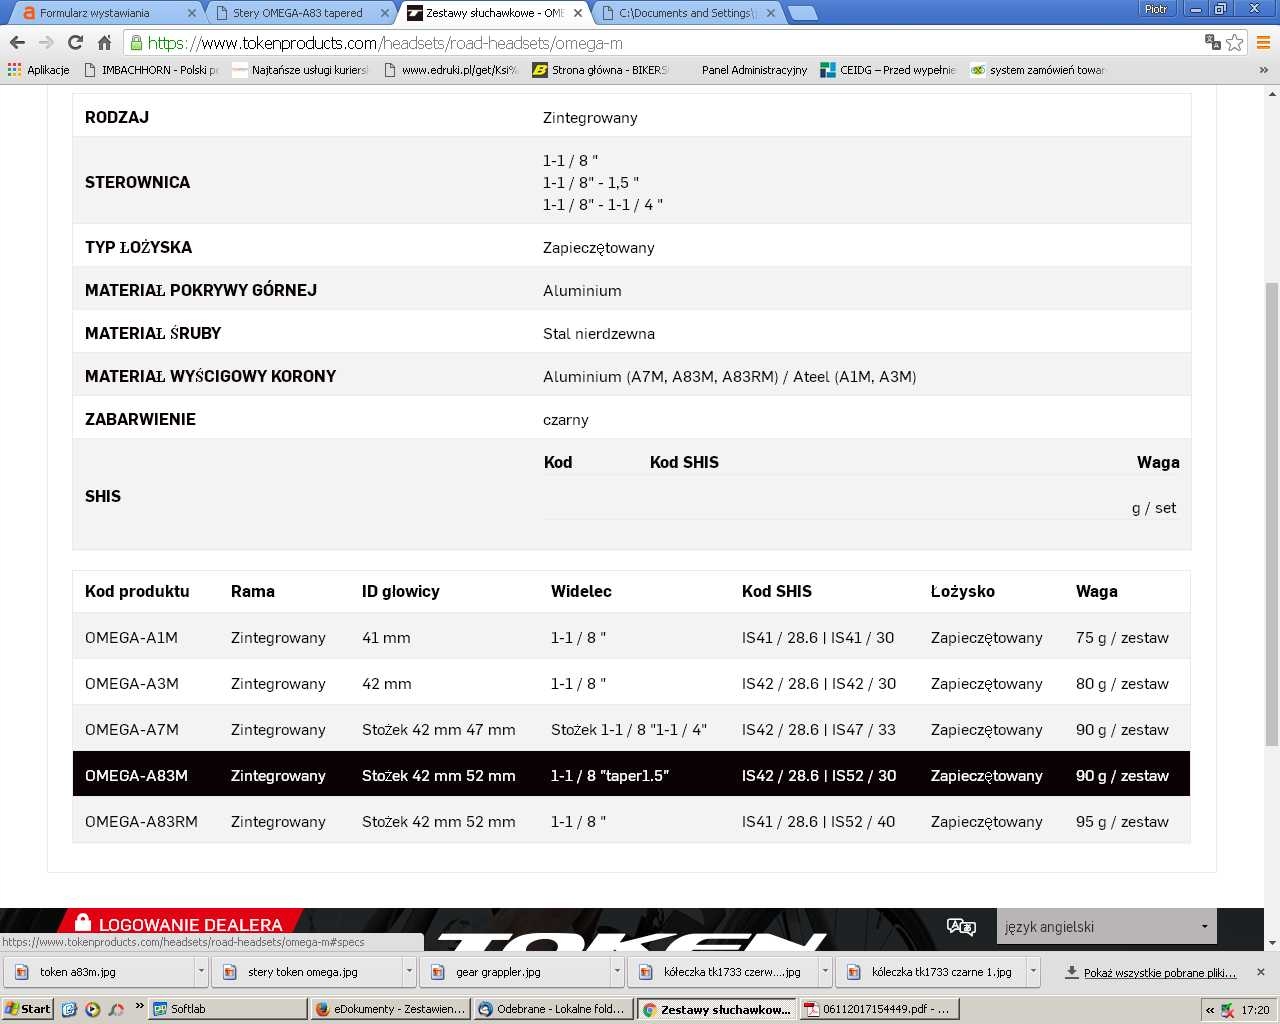The width and height of the screenshot is (1280, 1024).
Task: Select the OMEGA-A1M product code cell
Action: click(131, 638)
